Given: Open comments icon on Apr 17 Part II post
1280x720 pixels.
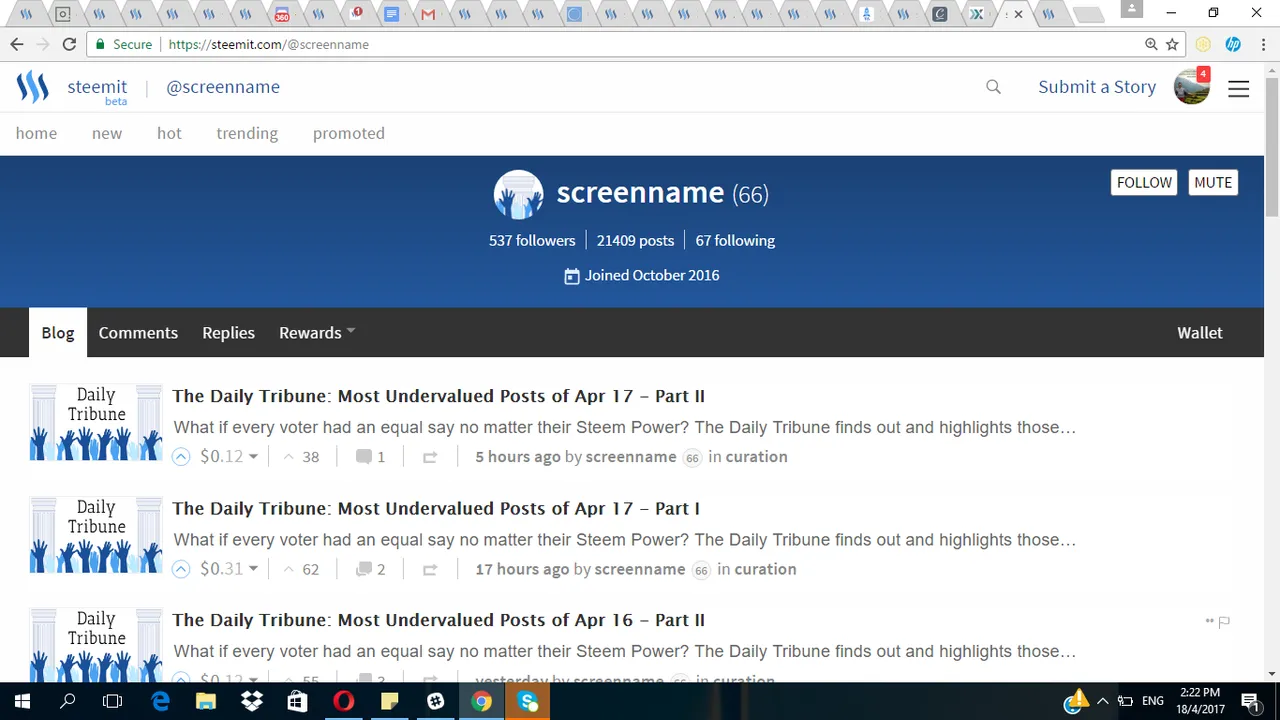Looking at the screenshot, I should pos(364,457).
